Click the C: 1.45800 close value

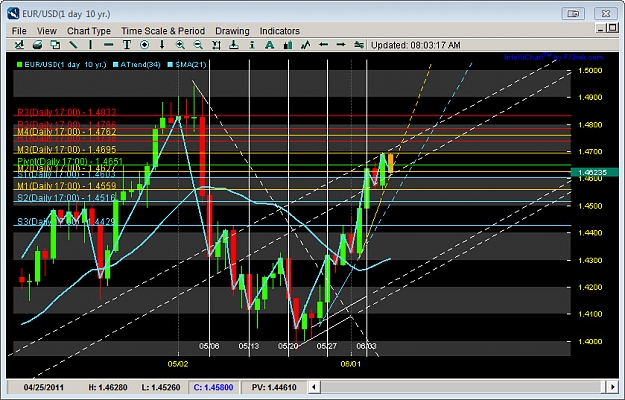[x=213, y=387]
